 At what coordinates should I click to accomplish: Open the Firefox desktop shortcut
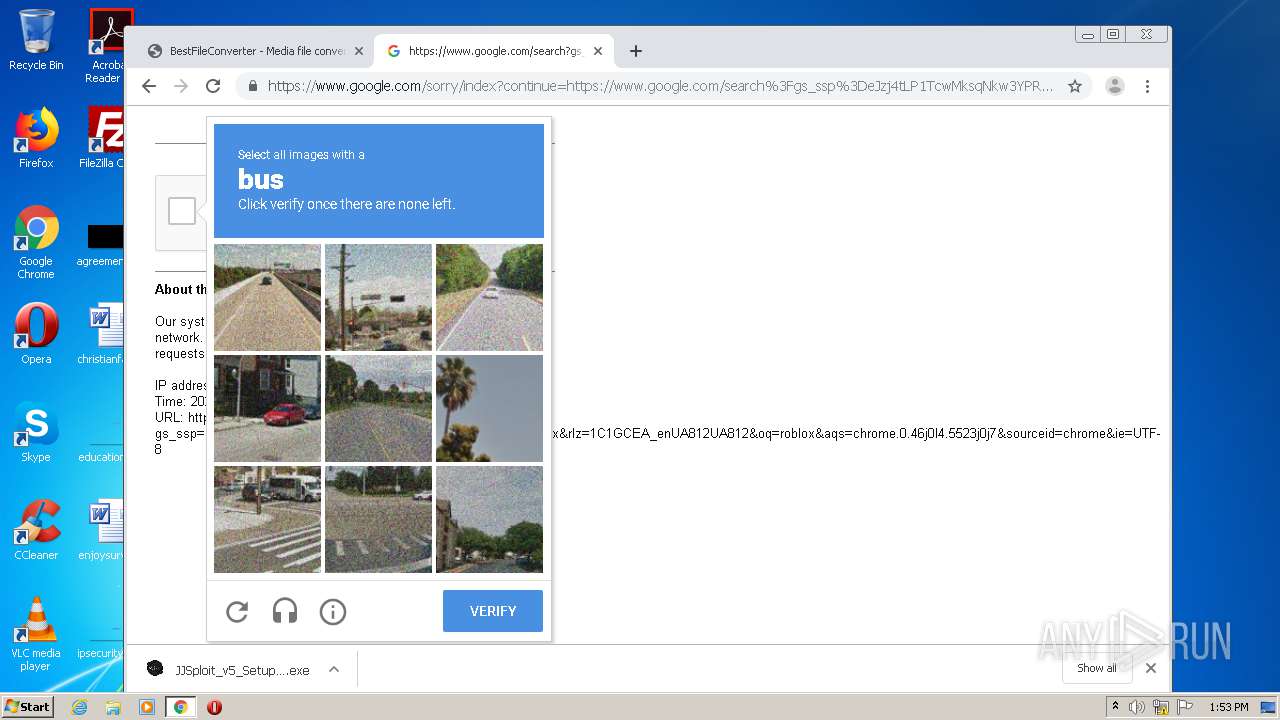click(x=36, y=138)
